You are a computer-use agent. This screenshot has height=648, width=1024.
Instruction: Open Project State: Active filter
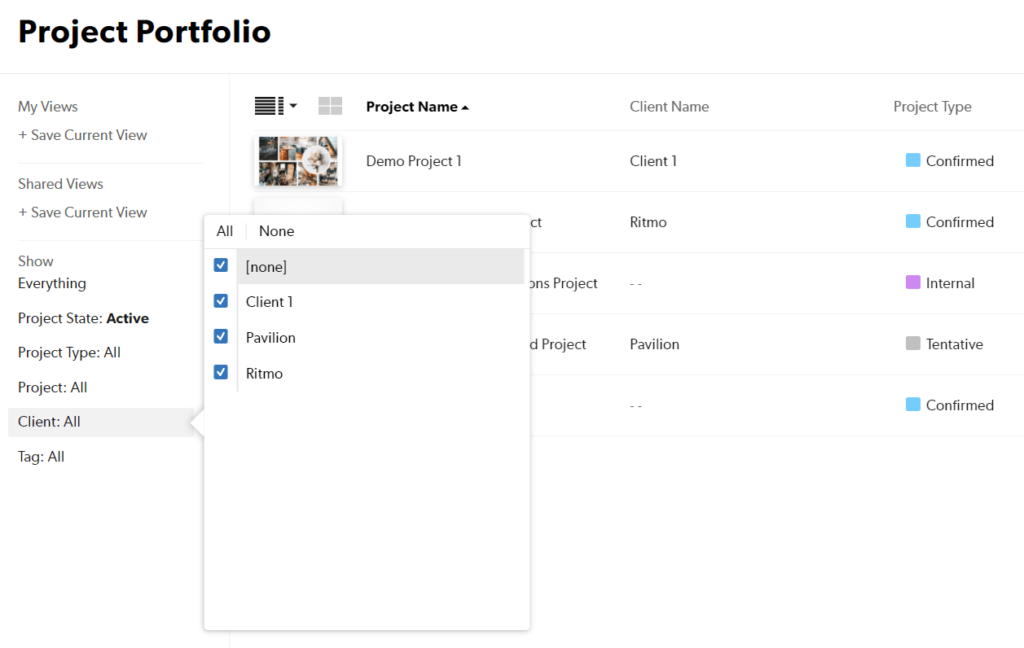[83, 318]
